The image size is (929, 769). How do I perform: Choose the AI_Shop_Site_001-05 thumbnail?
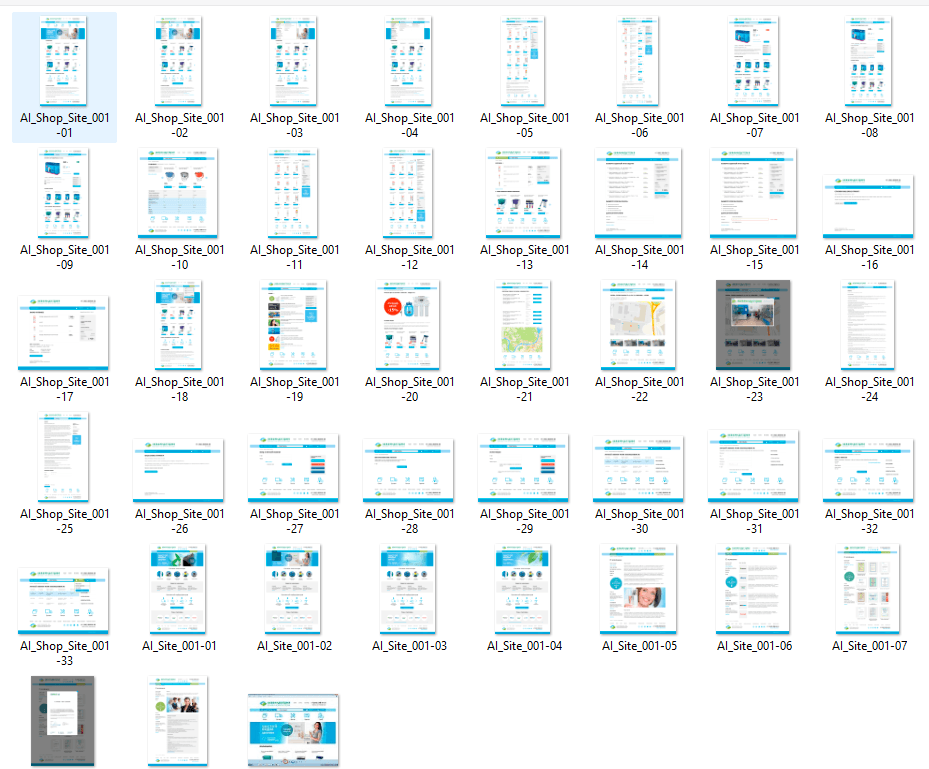pyautogui.click(x=523, y=60)
